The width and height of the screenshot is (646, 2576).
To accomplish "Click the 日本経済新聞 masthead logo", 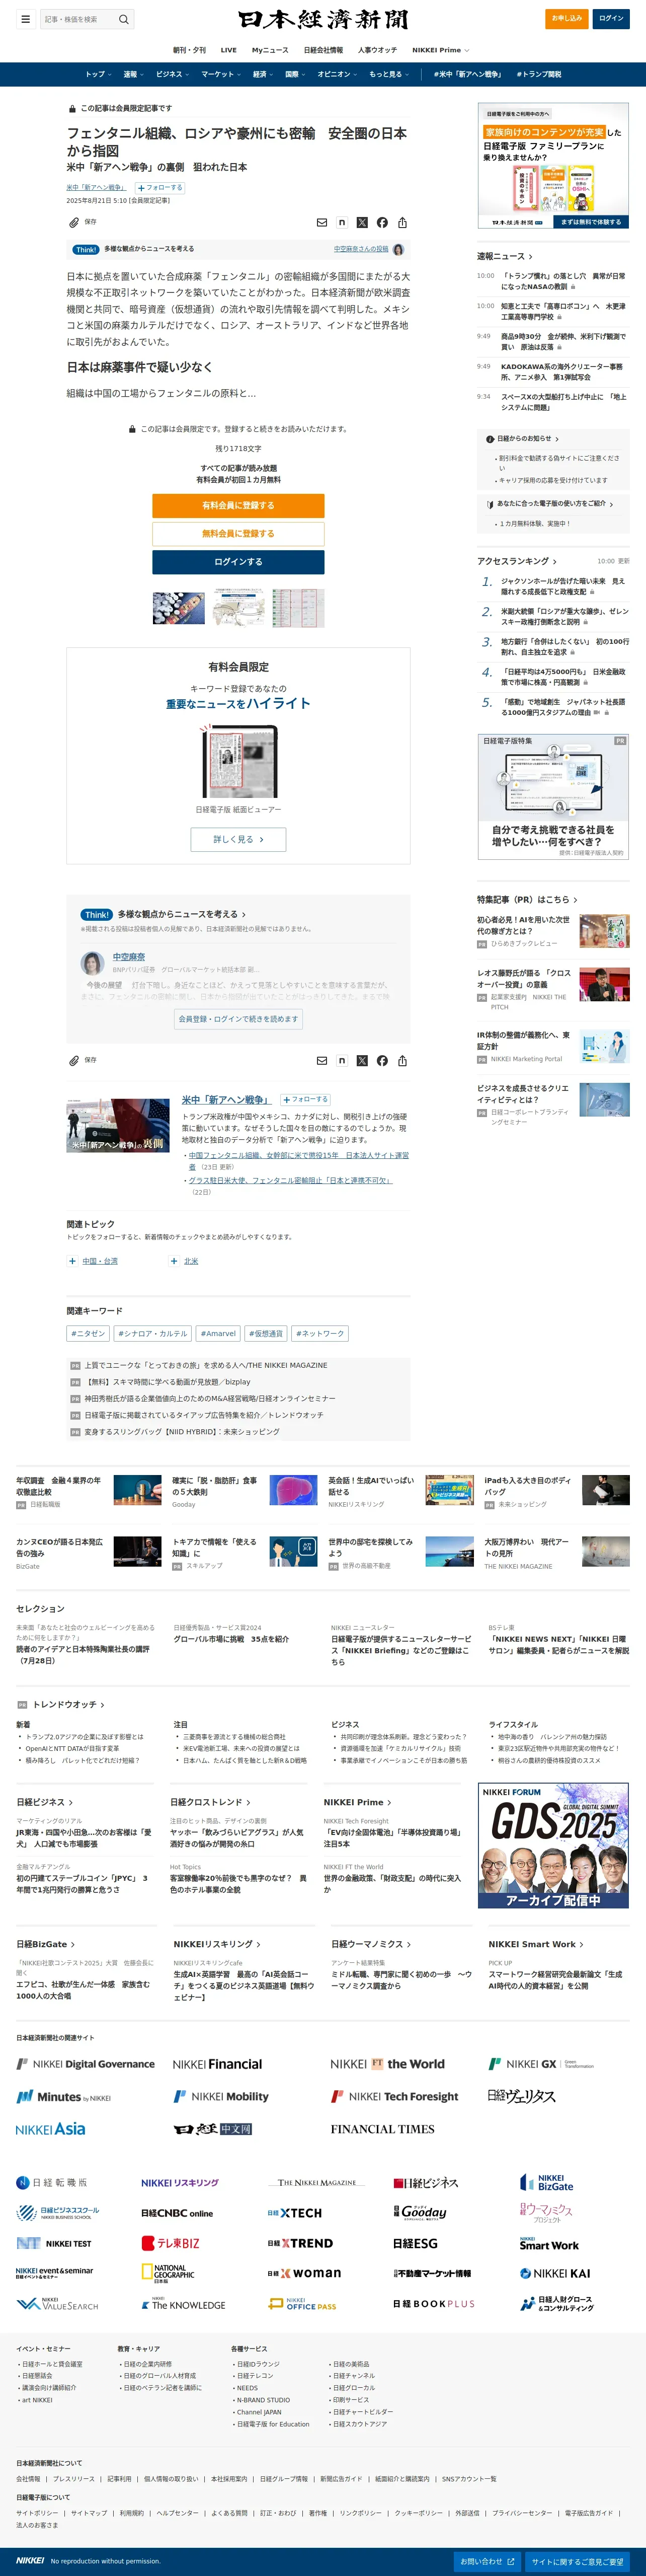I will [322, 19].
